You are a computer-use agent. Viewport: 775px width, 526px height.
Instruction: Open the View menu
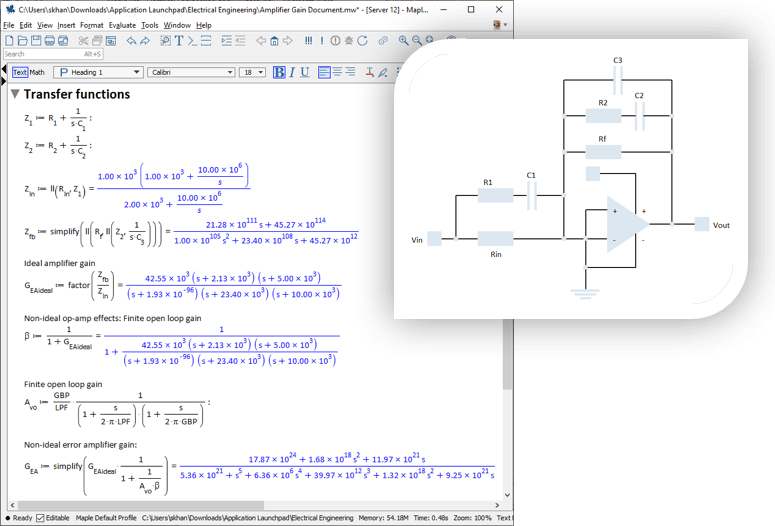point(44,25)
